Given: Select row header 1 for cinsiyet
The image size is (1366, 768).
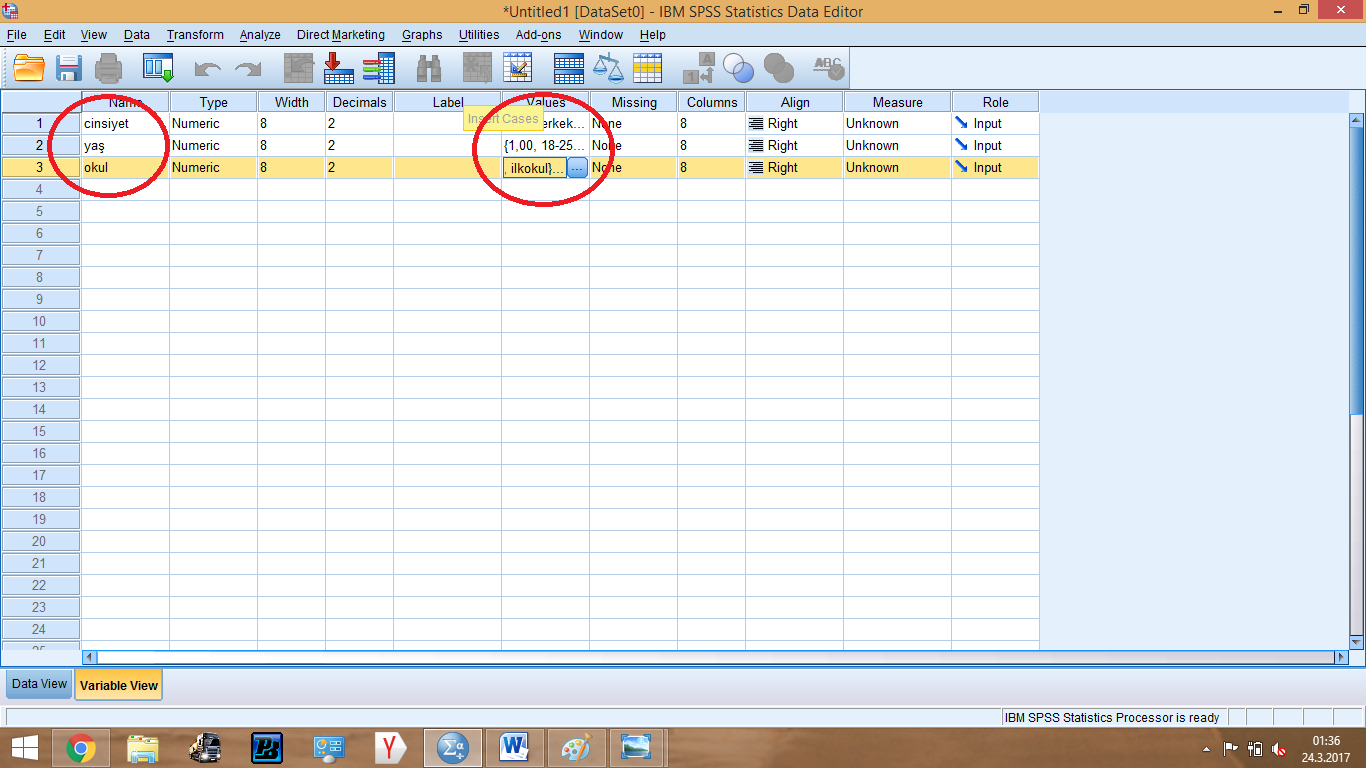Looking at the screenshot, I should (x=40, y=124).
